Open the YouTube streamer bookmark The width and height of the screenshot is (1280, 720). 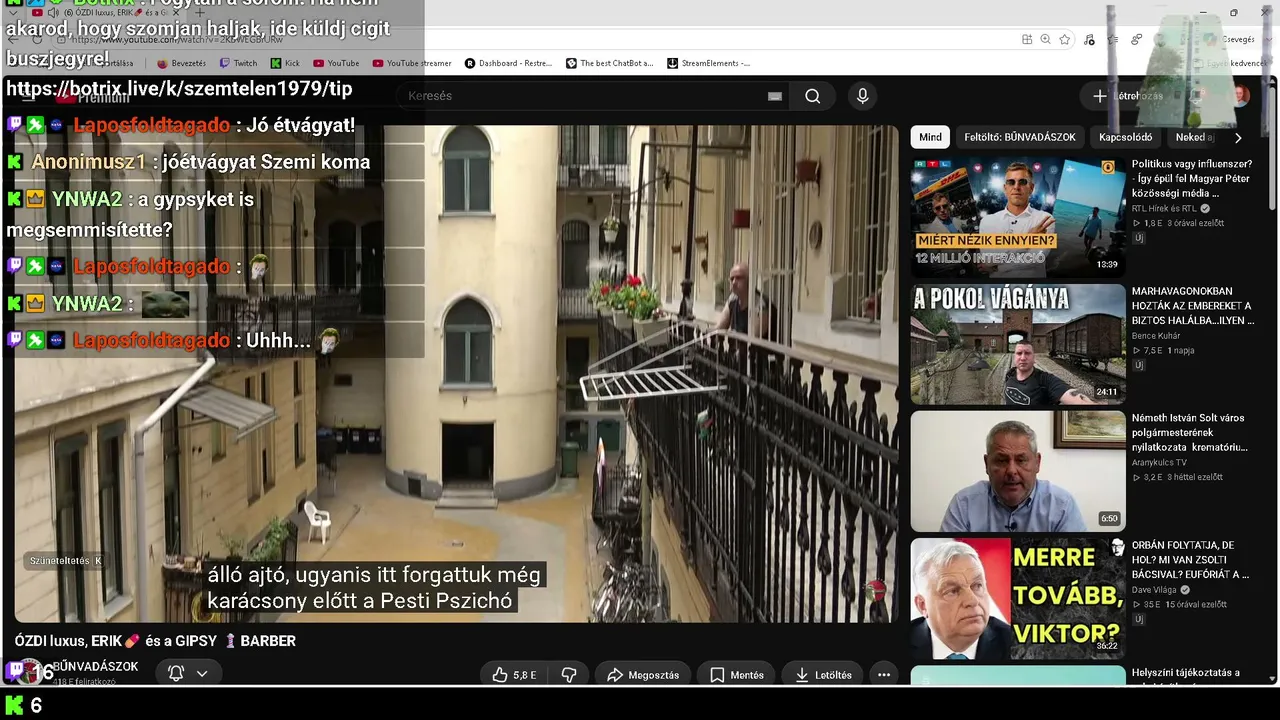click(x=412, y=63)
